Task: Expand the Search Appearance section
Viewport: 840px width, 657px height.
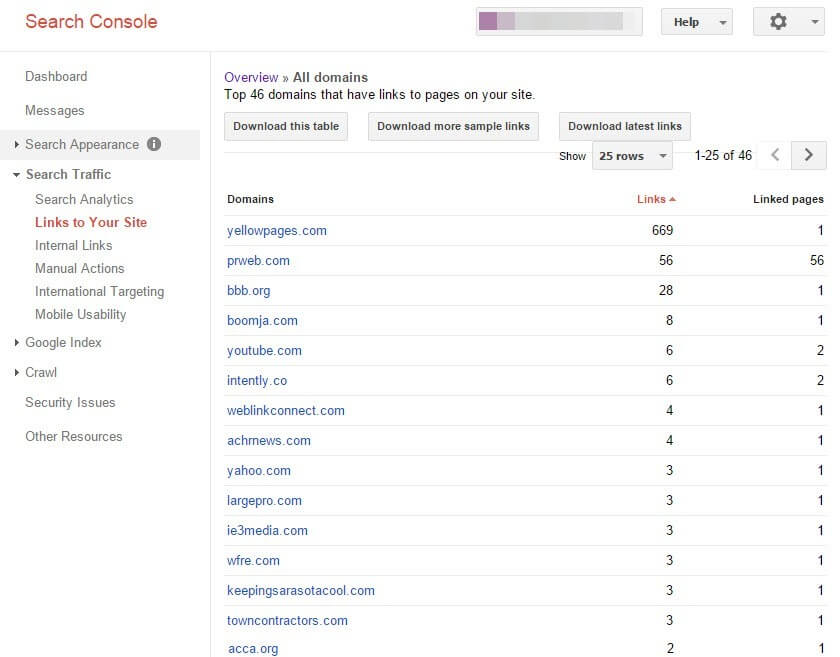Action: [x=17, y=144]
